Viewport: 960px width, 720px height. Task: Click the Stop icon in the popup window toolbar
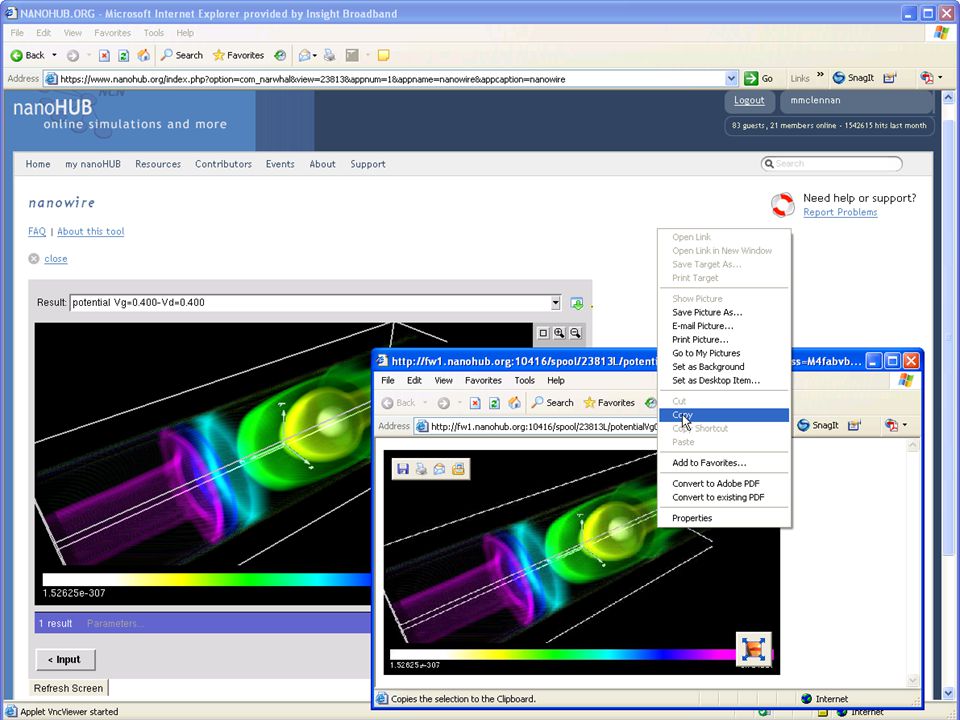[x=475, y=403]
